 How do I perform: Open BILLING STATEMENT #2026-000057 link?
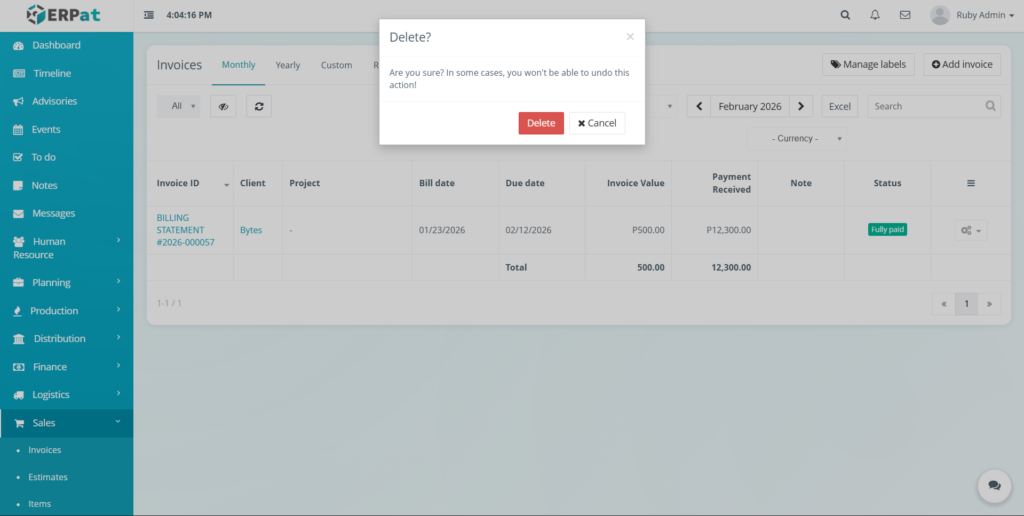click(185, 230)
